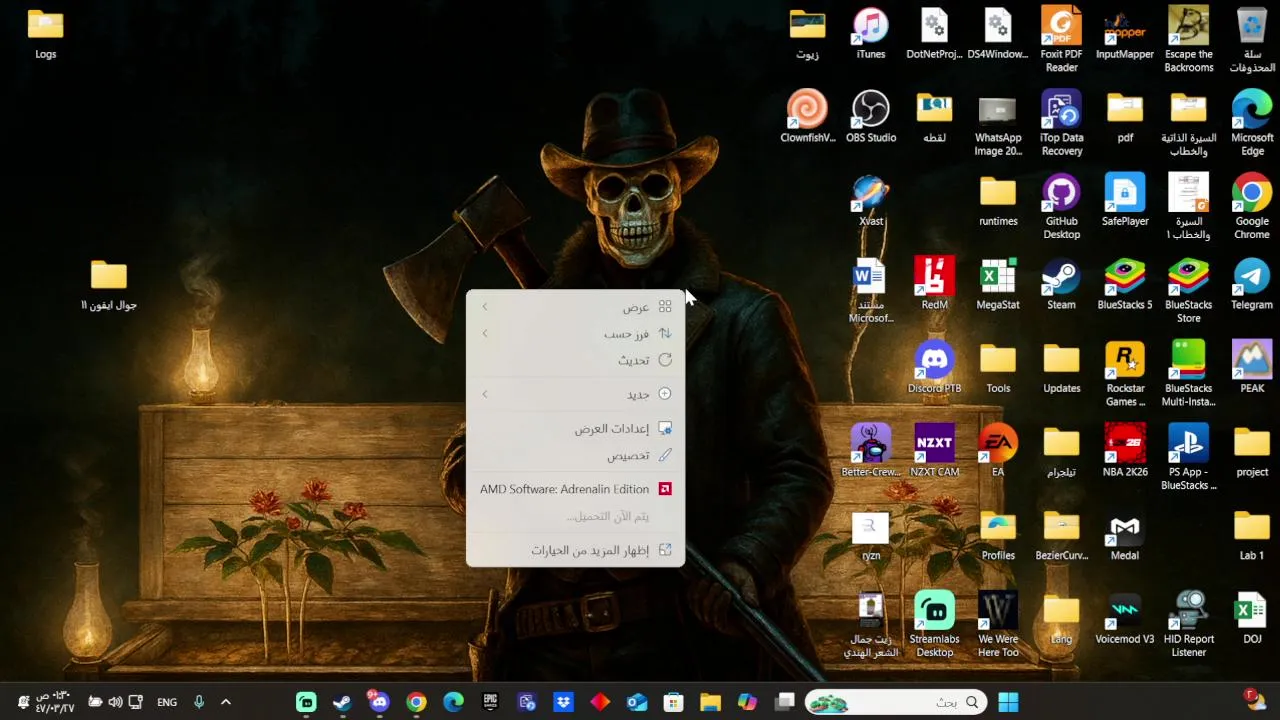Open the Windows Start button

pyautogui.click(x=1008, y=702)
